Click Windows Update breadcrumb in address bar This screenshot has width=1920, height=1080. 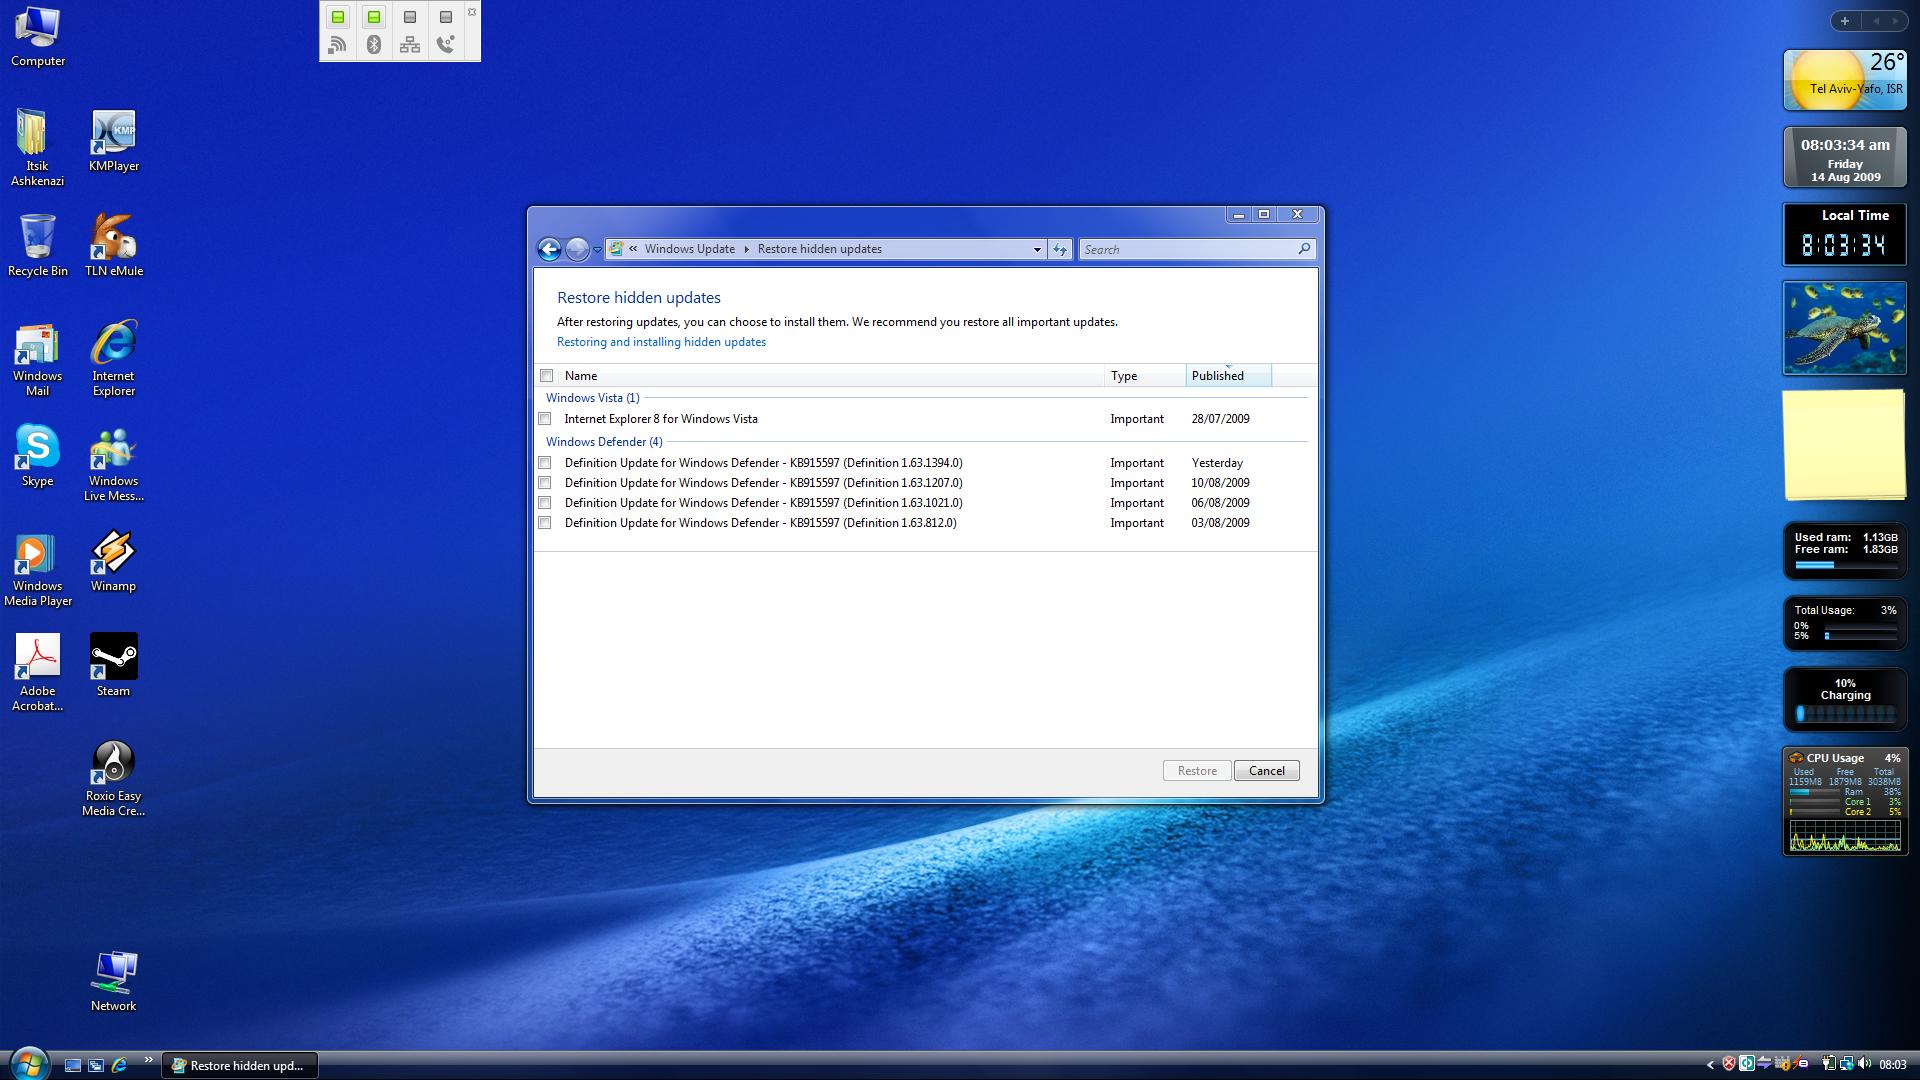coord(689,249)
